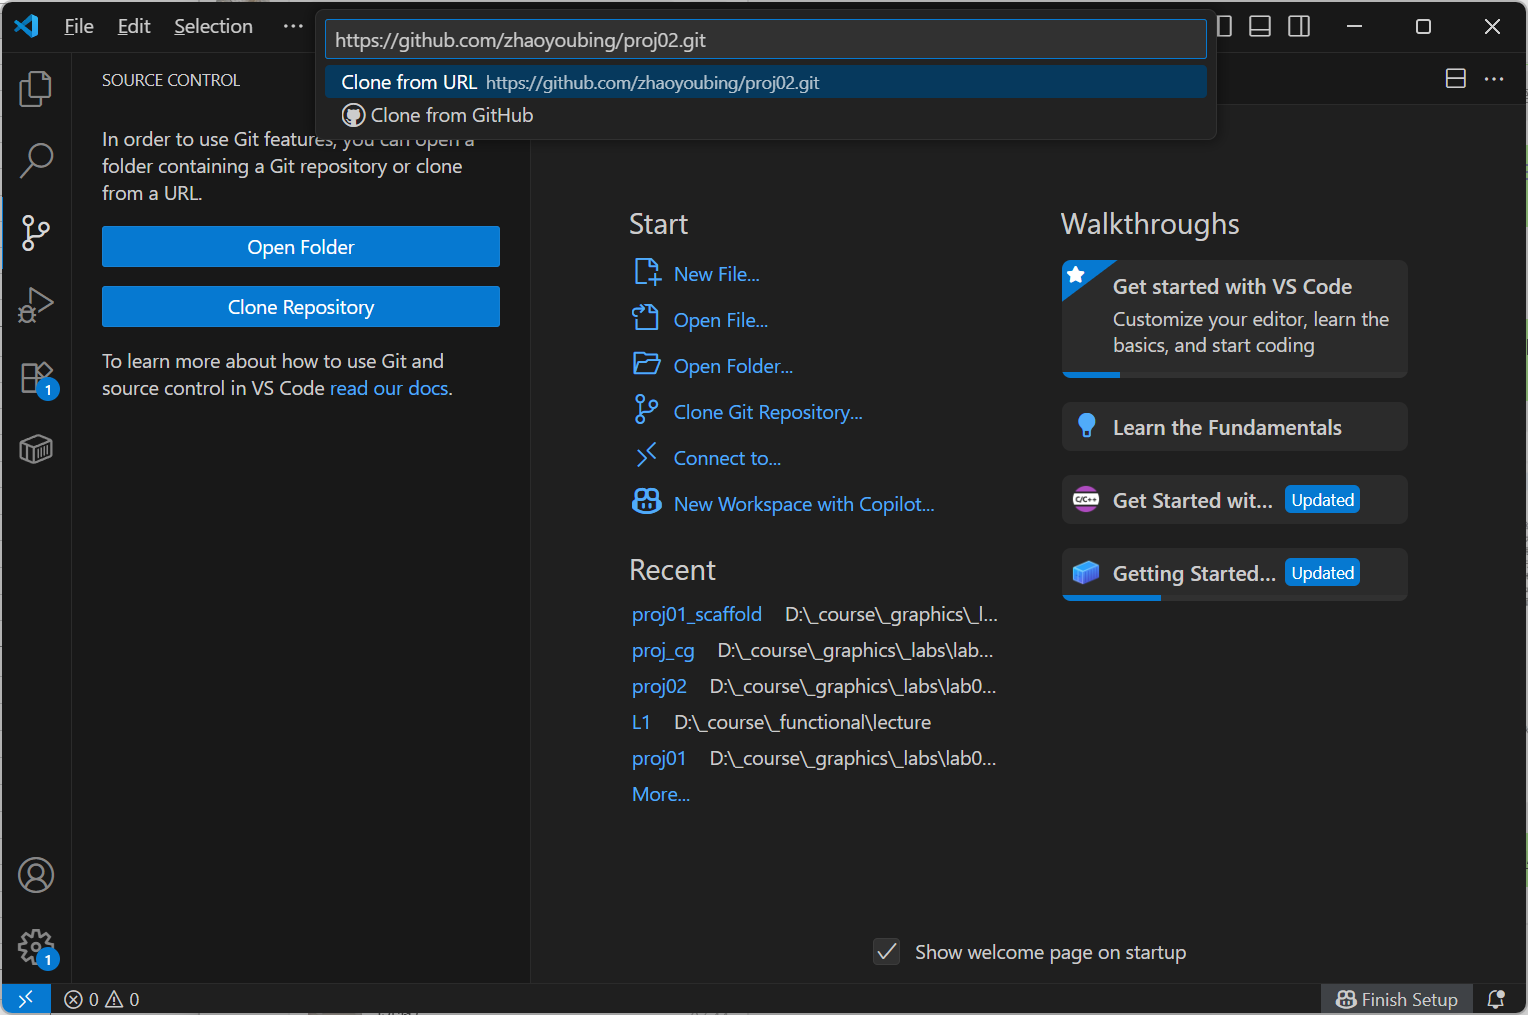Expand the hidden menu bar items ellipsis
The image size is (1528, 1015).
(x=293, y=26)
